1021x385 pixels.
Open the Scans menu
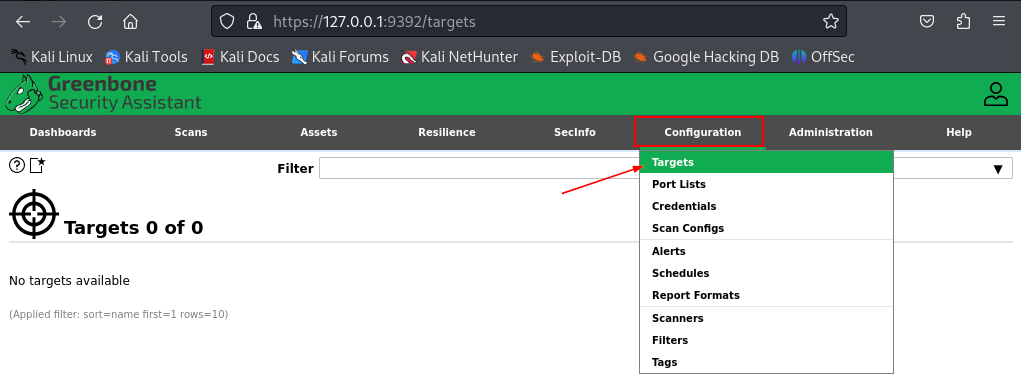[191, 132]
